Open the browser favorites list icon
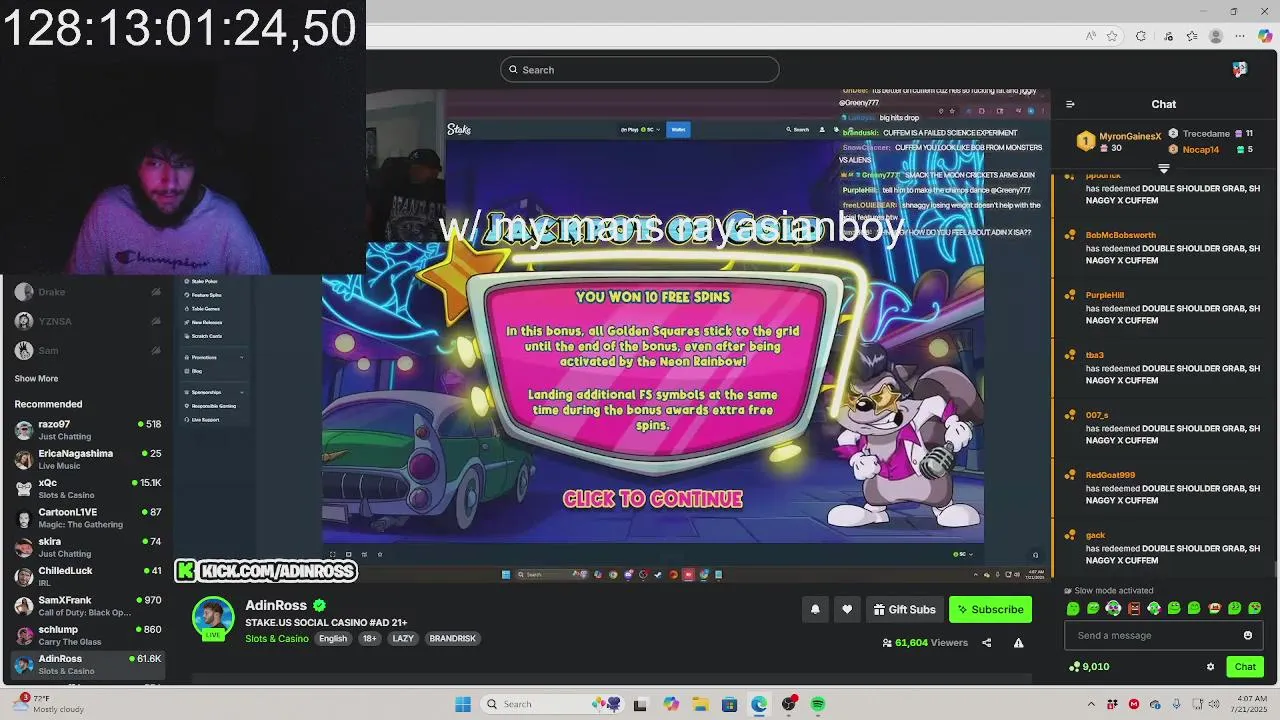 coord(1191,36)
